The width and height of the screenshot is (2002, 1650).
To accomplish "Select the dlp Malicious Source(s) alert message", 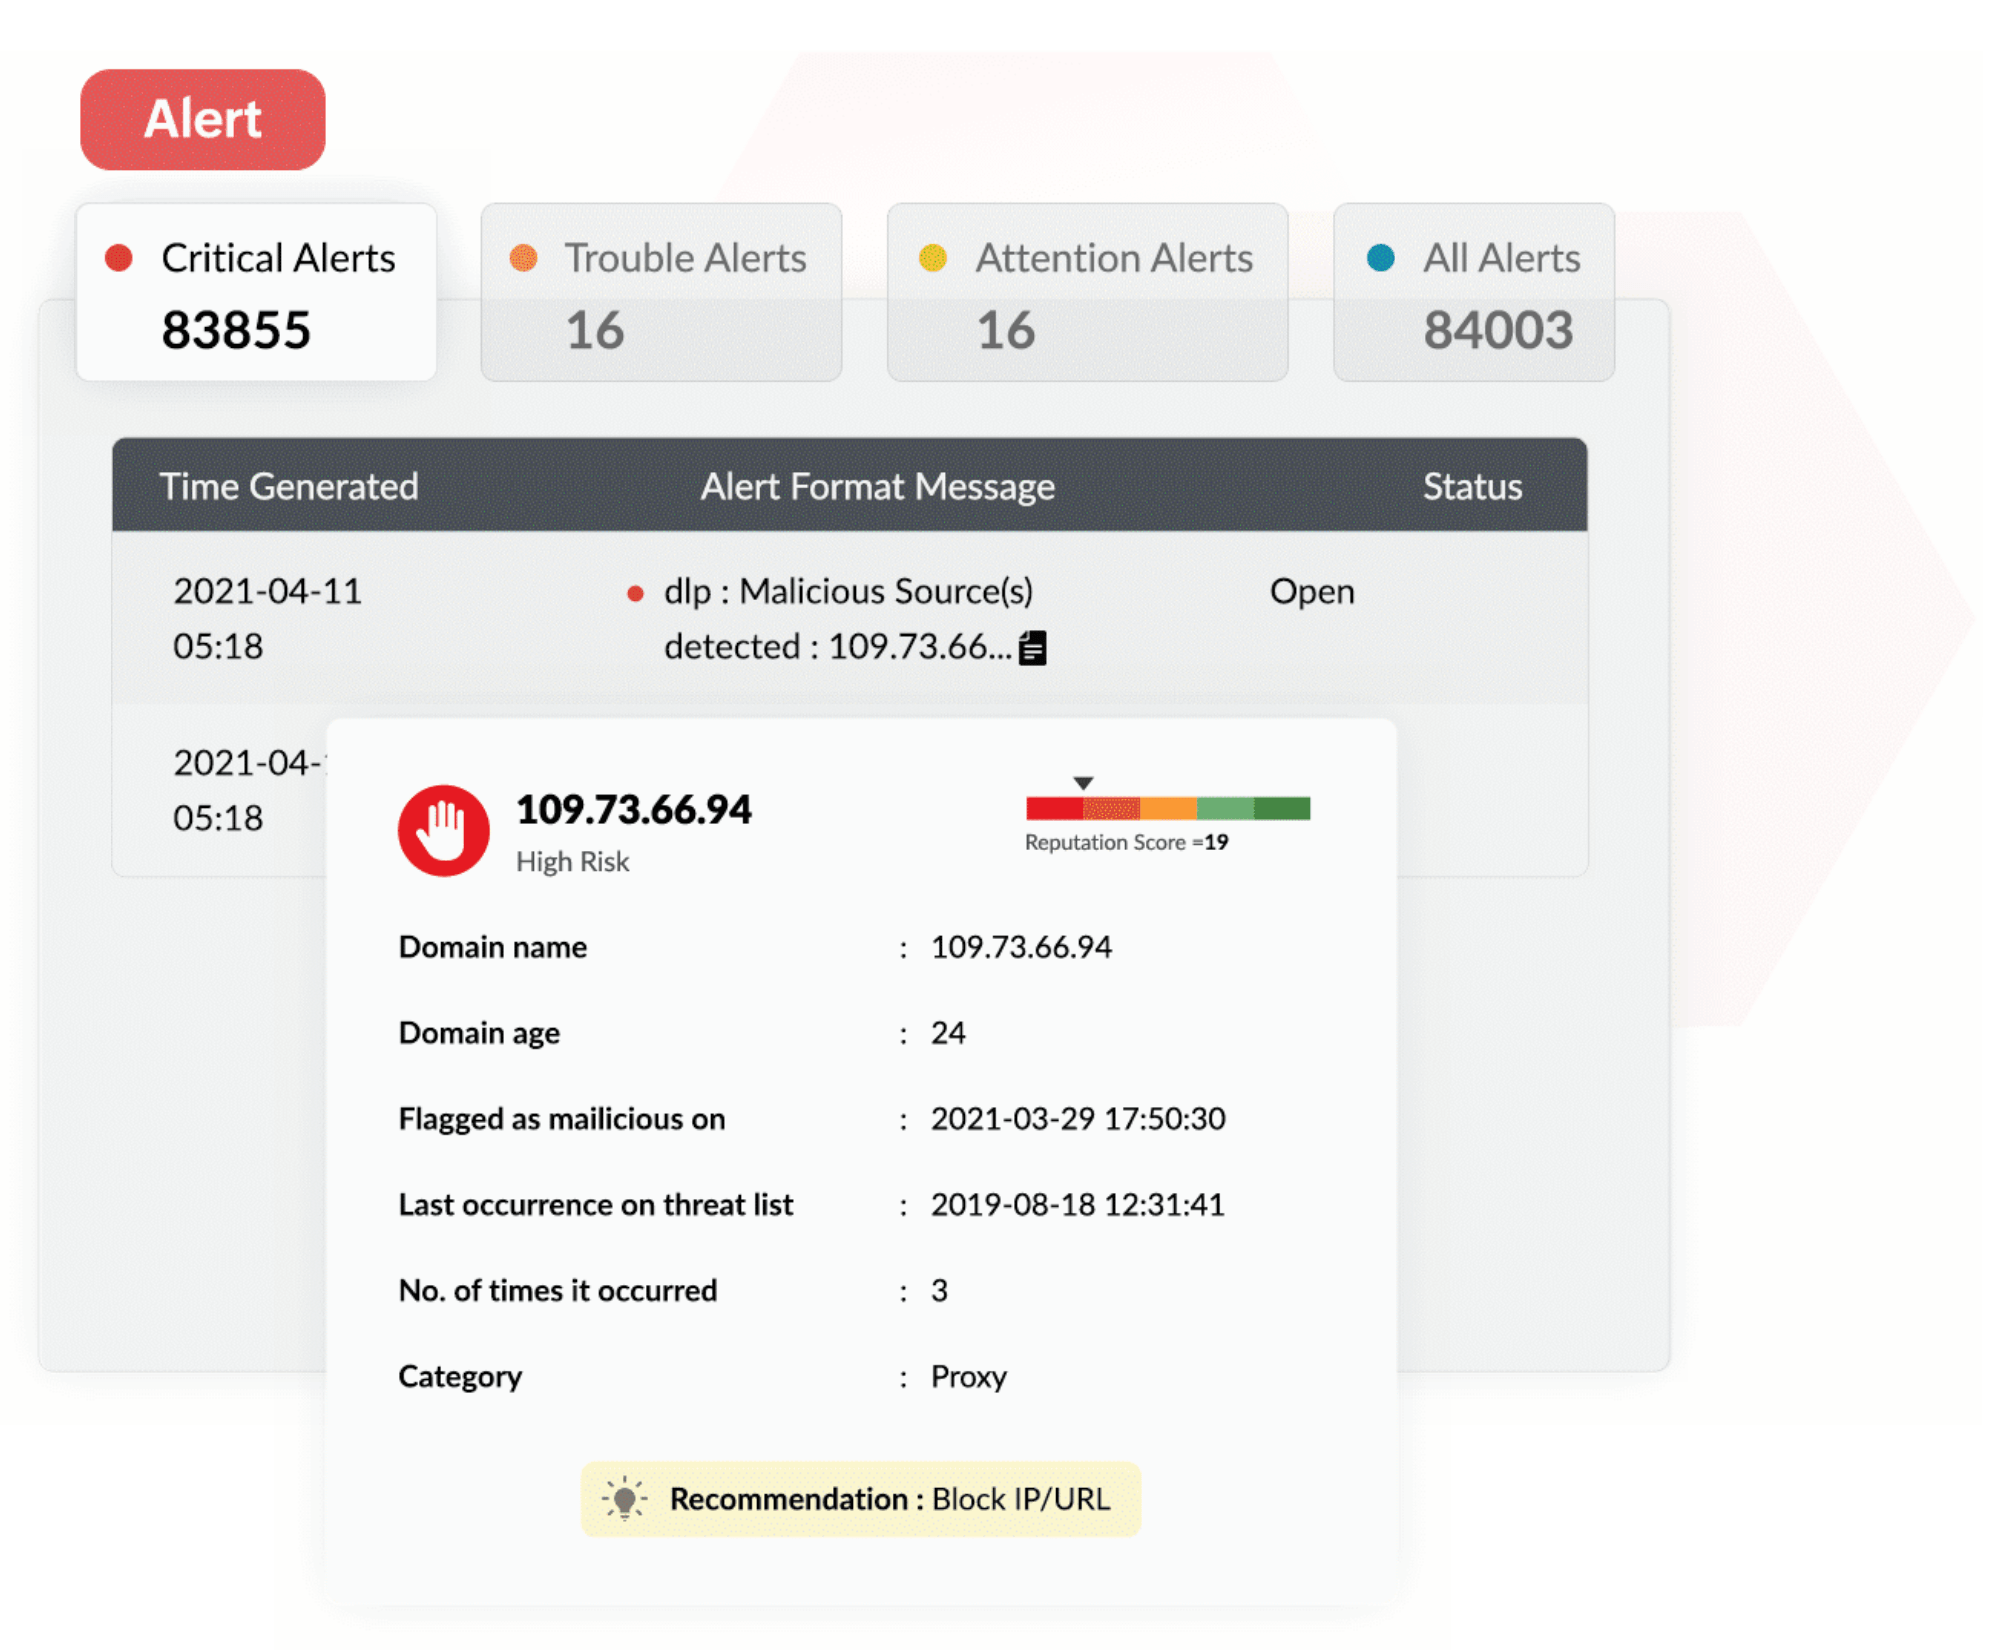I will click(848, 619).
